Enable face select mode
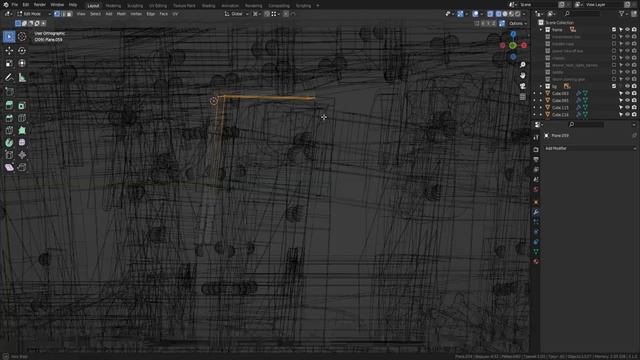This screenshot has height=360, width=640. tap(69, 14)
